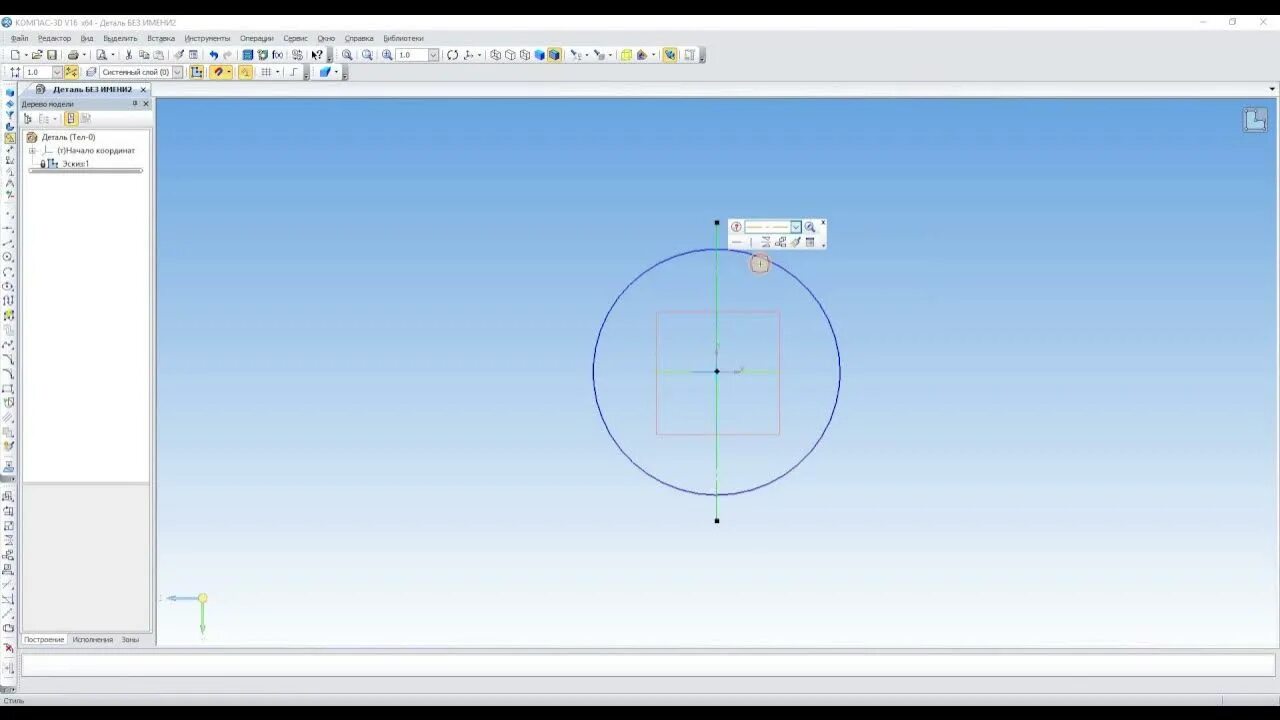Open the orientation dropdown arrow next to axes icon
The width and height of the screenshot is (1280, 720).
point(479,55)
